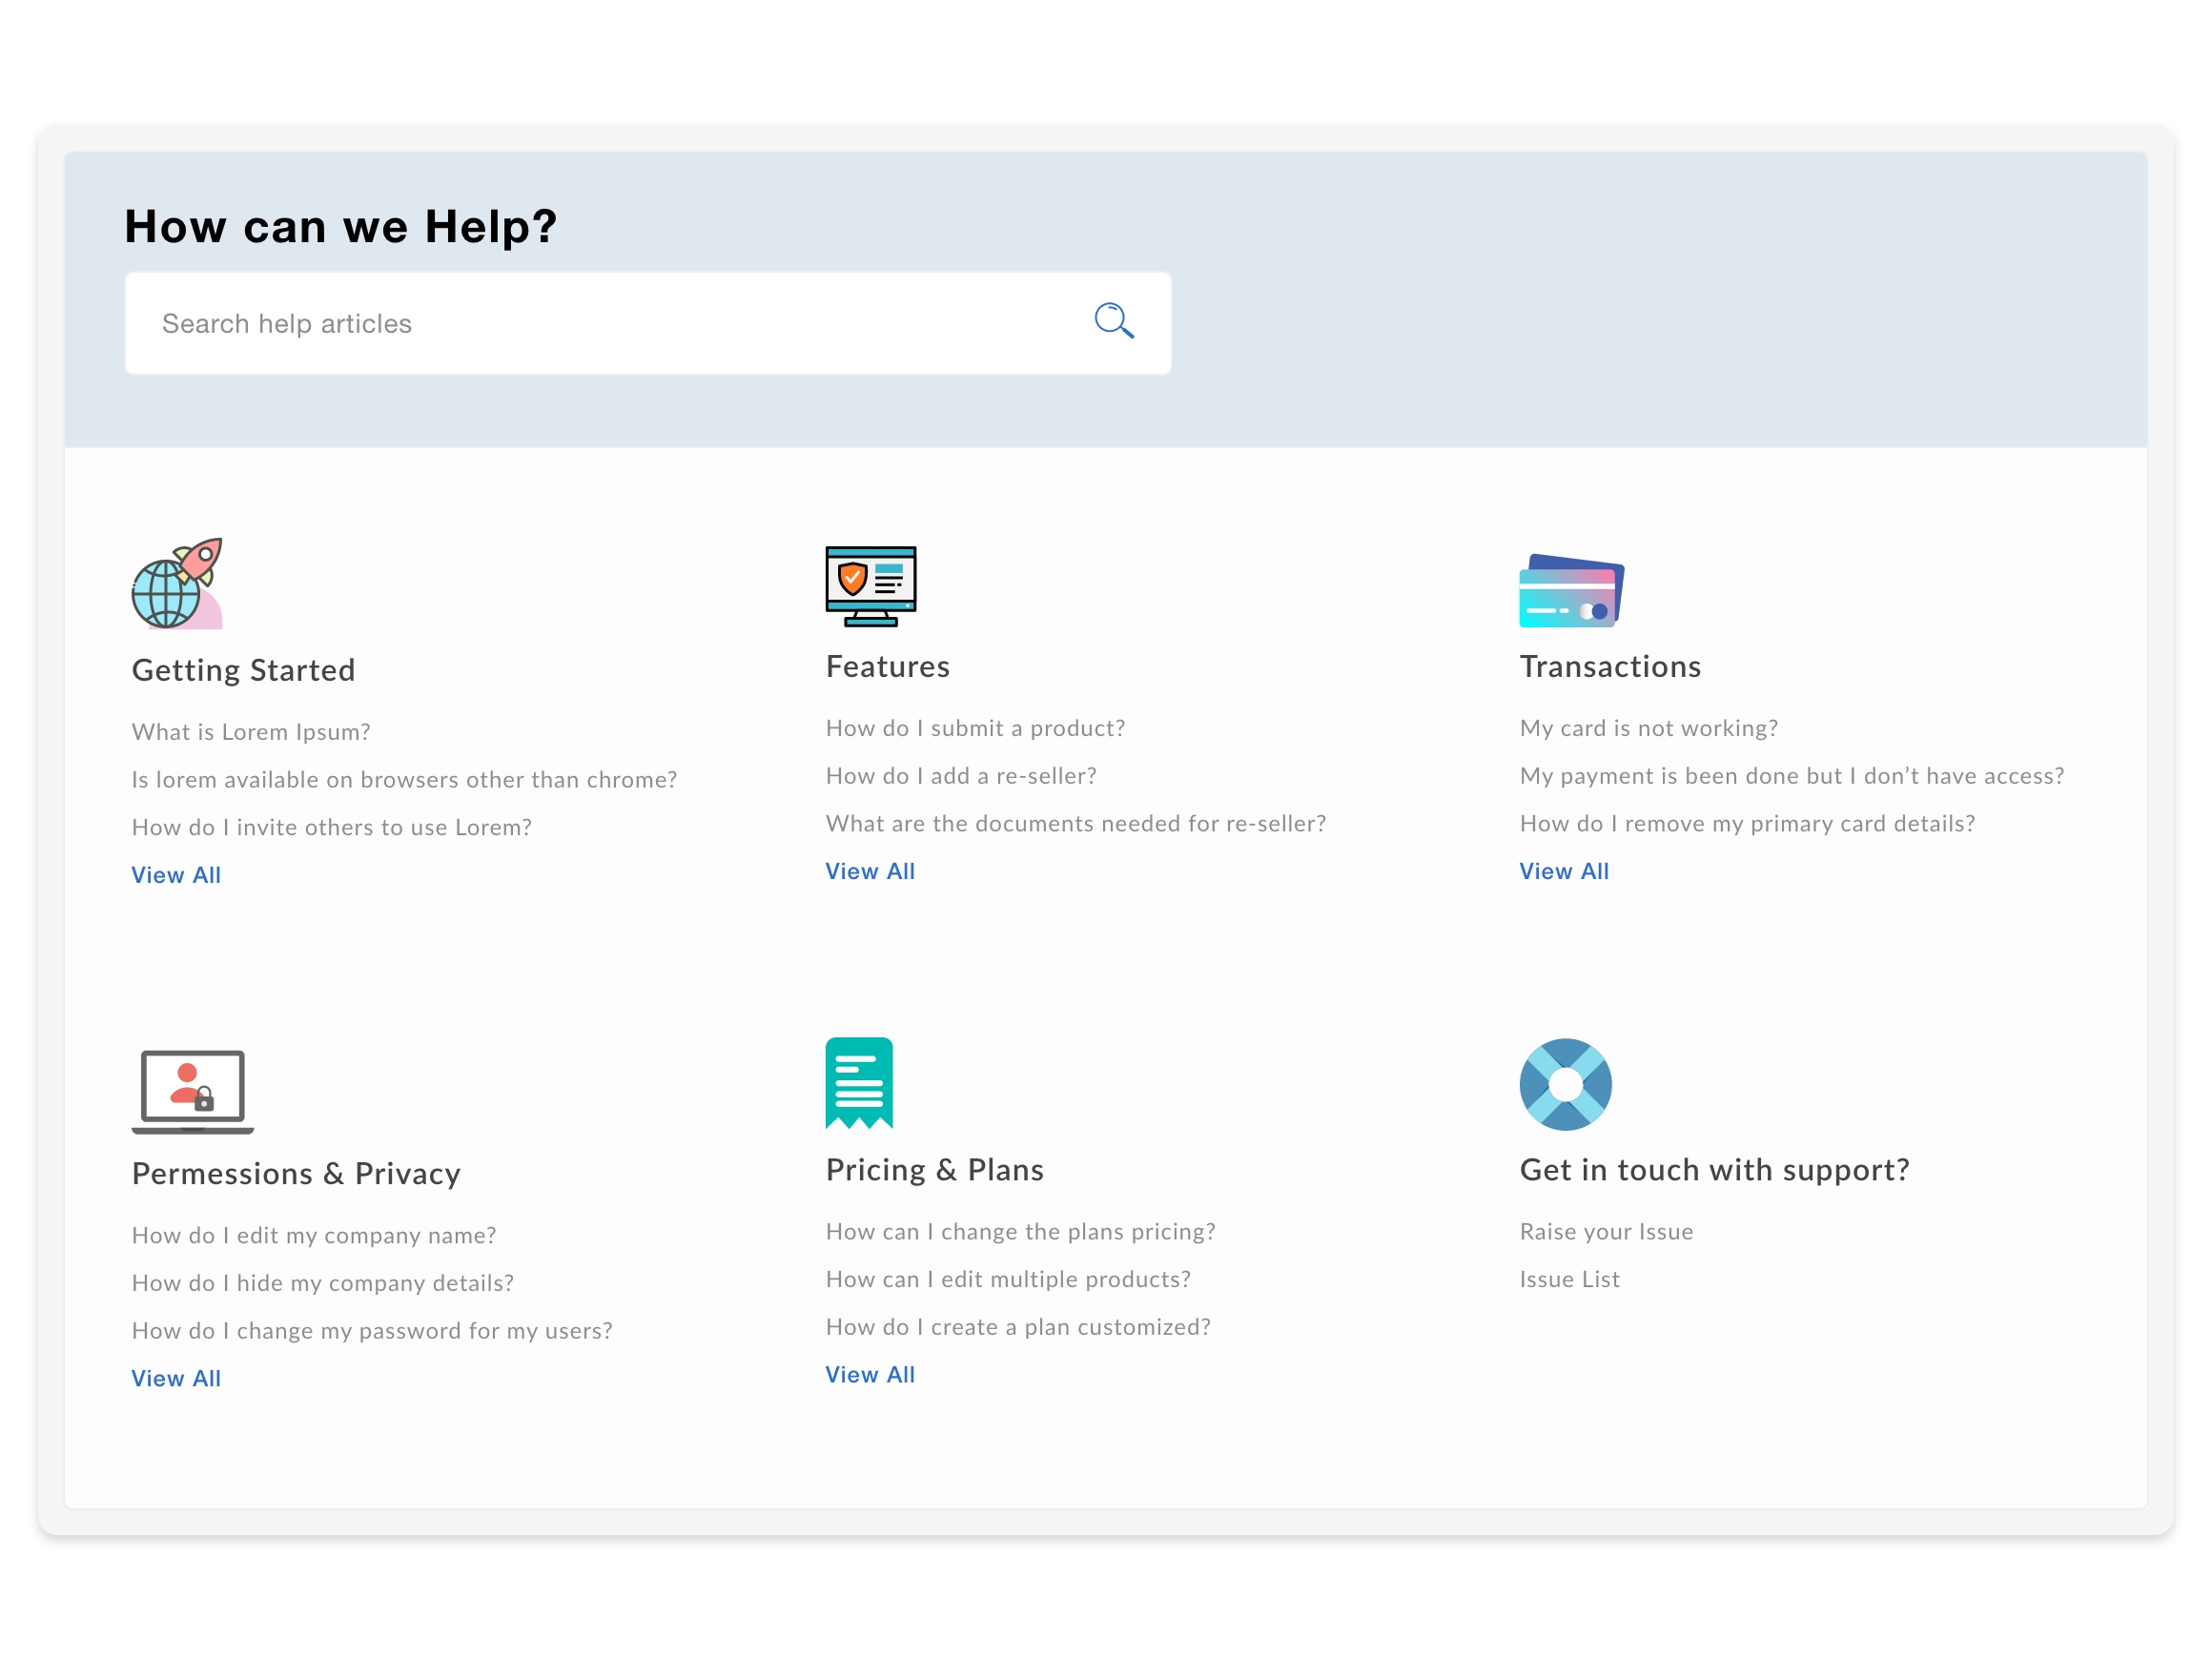Click the Transactions credit card icon

1570,591
